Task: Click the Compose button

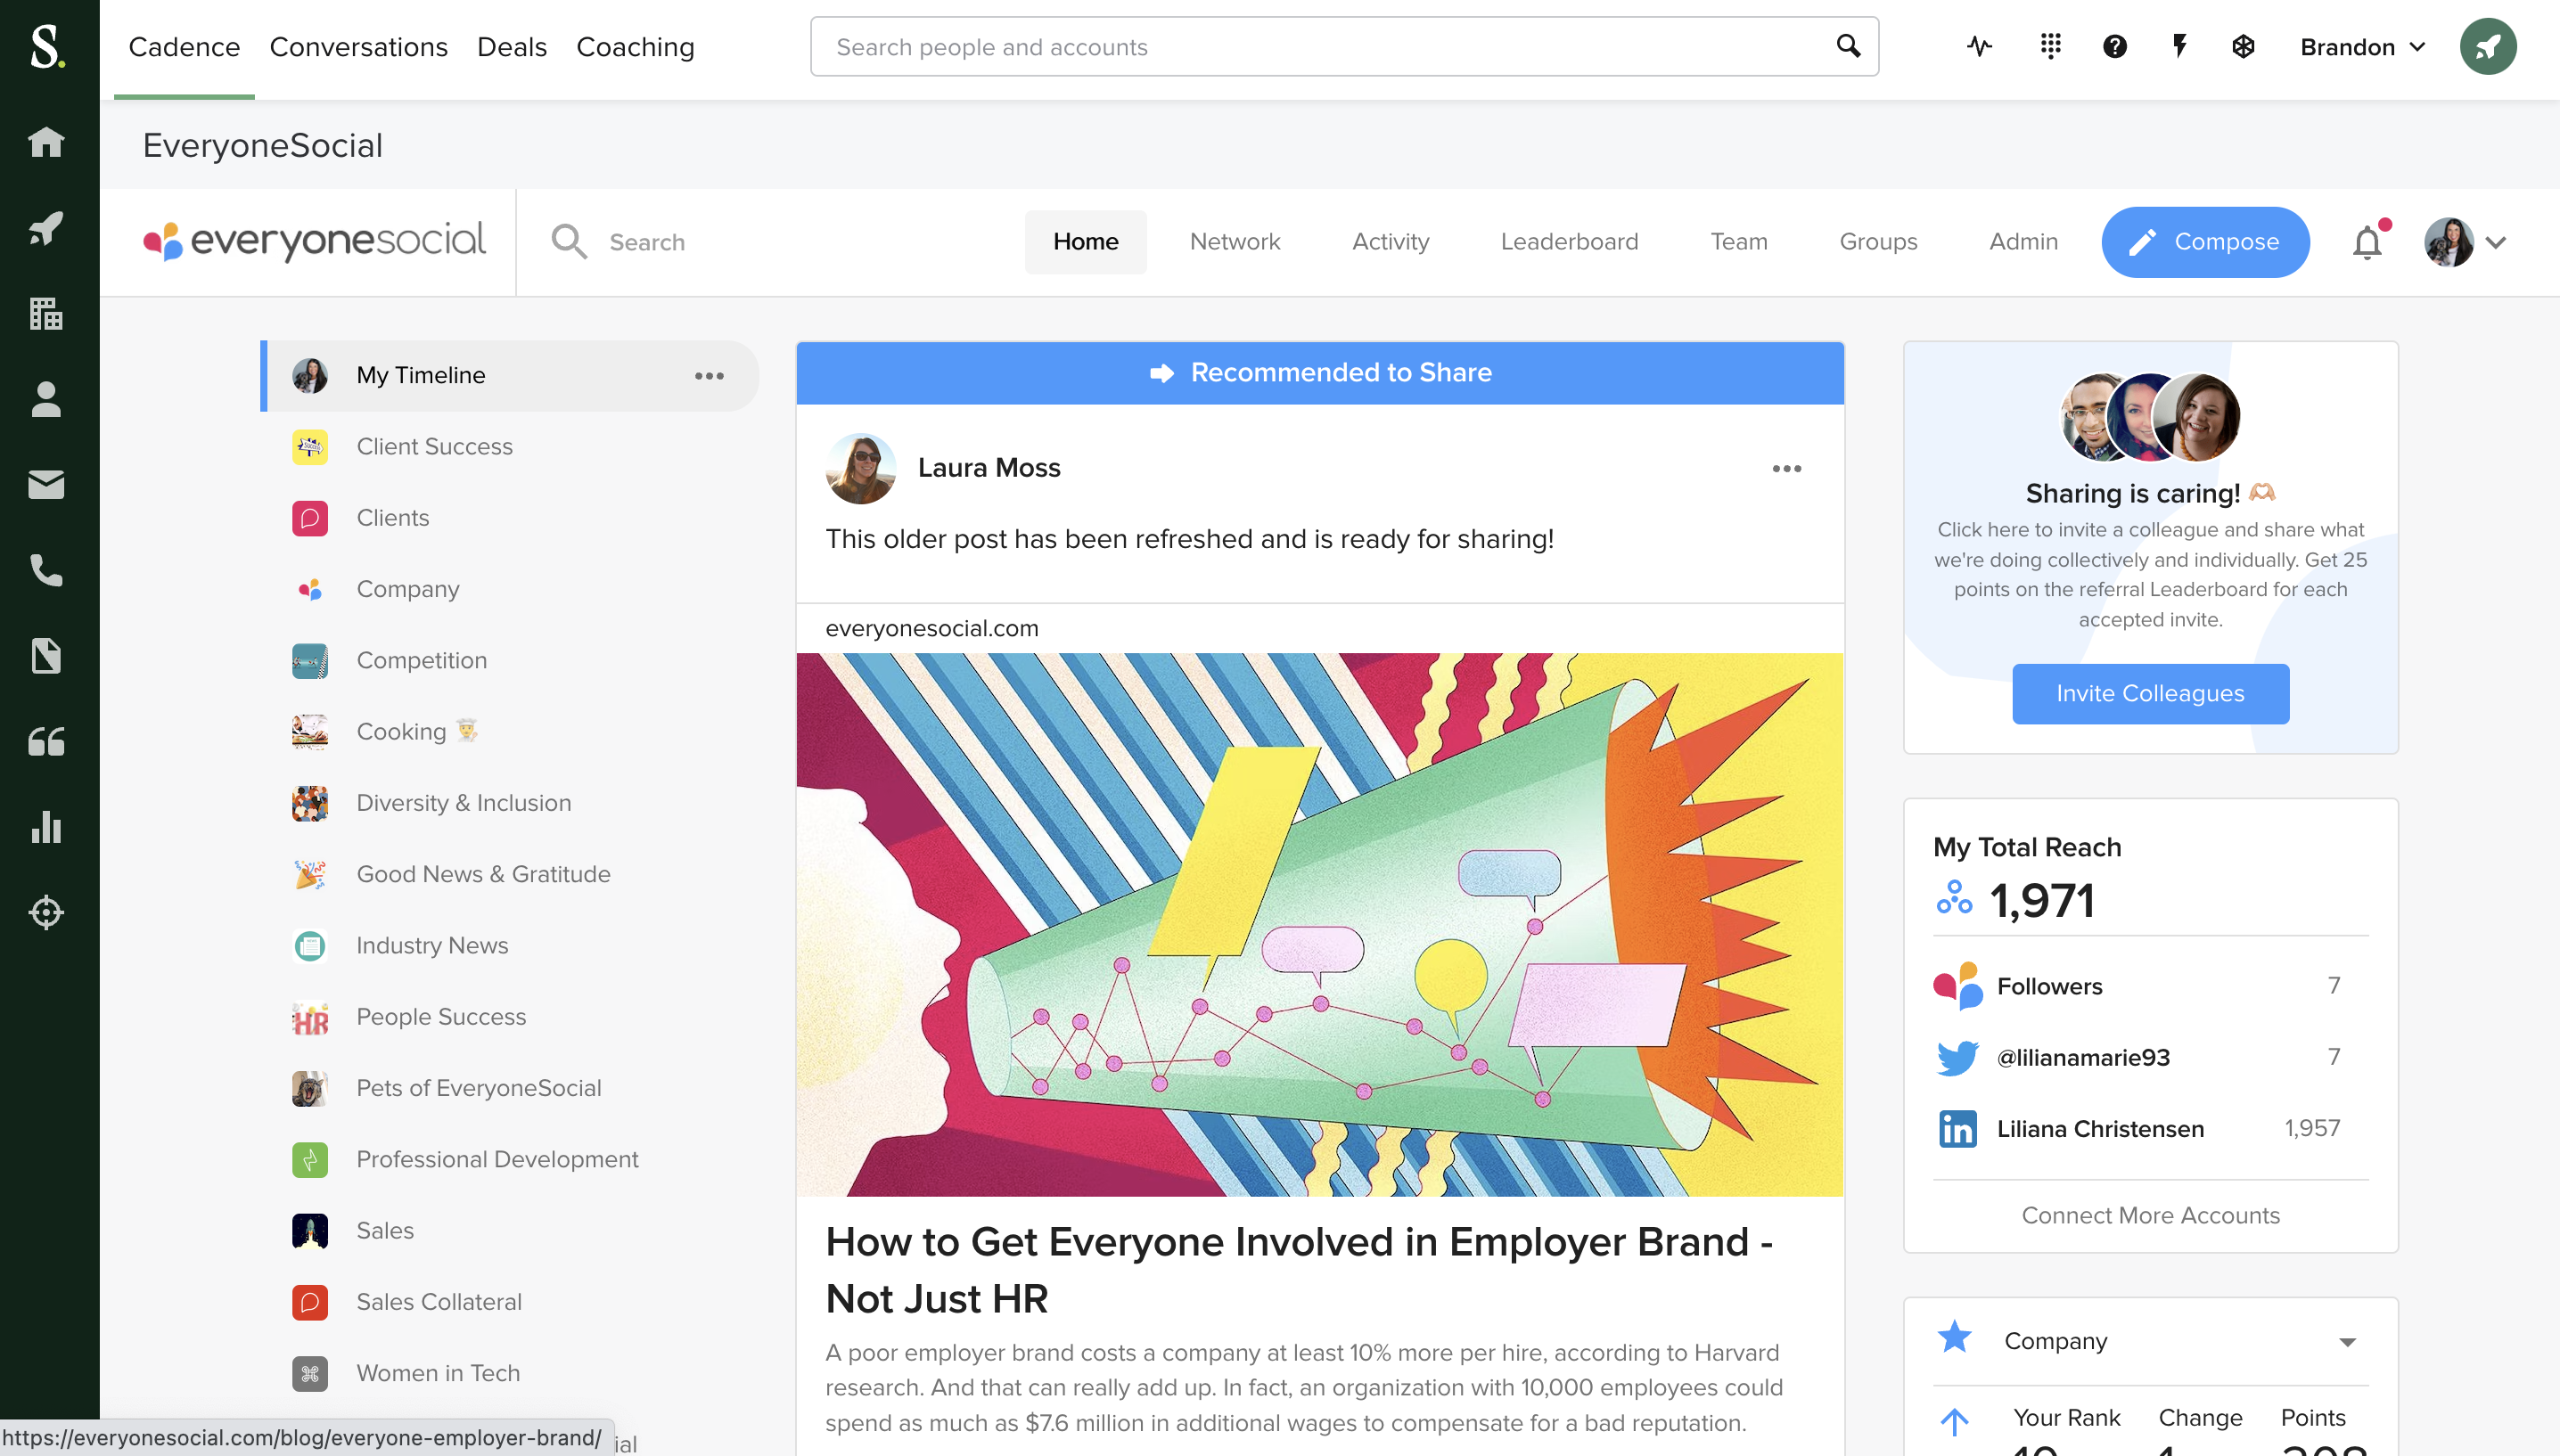Action: coord(2205,242)
